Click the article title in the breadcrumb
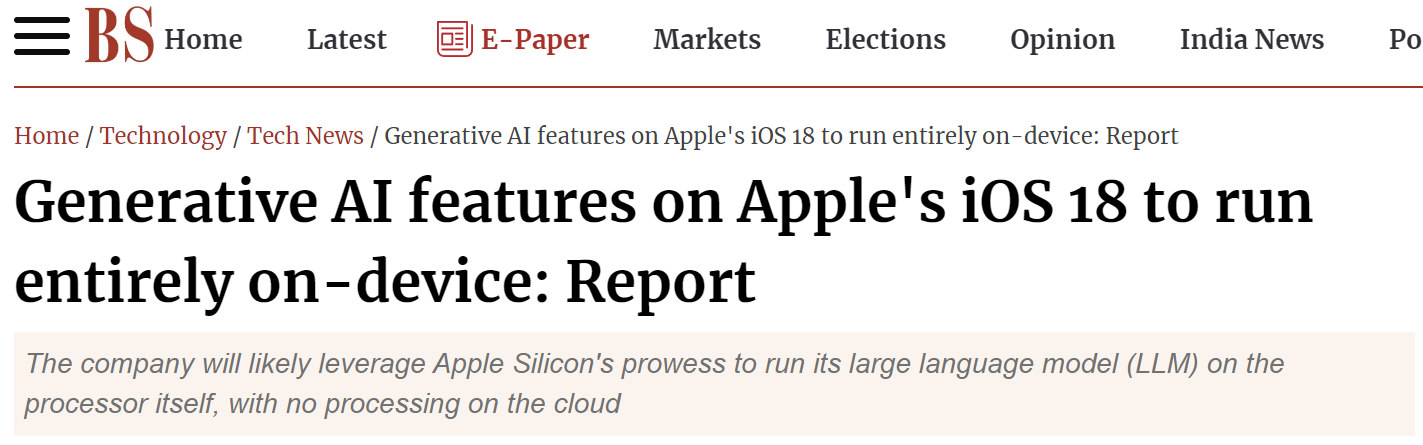 pos(781,136)
